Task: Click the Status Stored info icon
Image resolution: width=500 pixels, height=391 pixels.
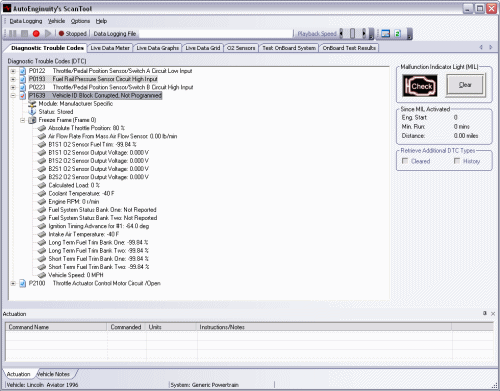Action: (32, 112)
